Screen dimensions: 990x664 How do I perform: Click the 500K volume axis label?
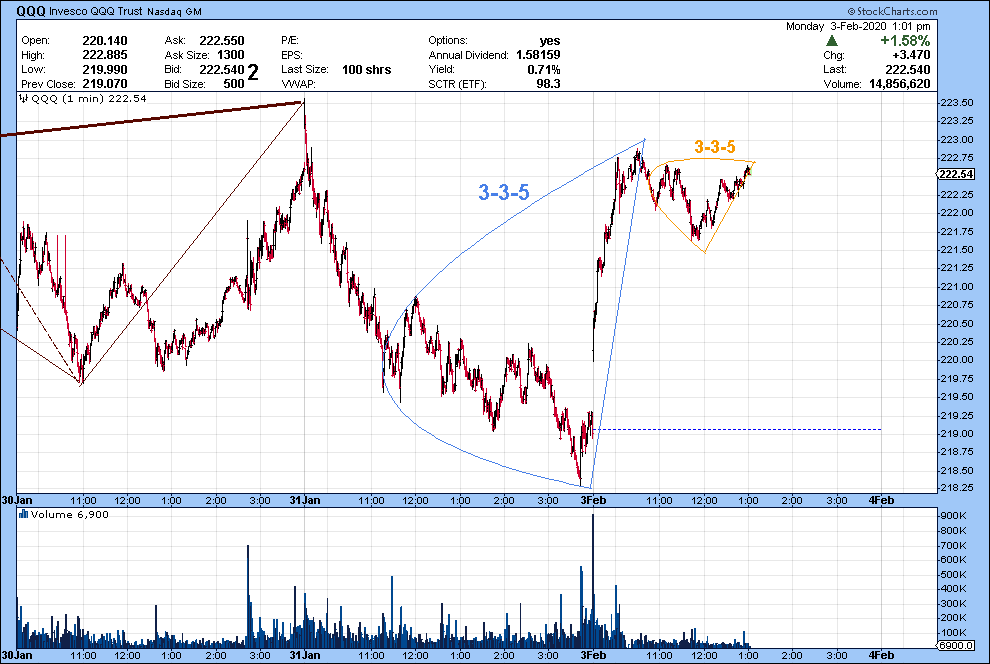click(x=953, y=574)
